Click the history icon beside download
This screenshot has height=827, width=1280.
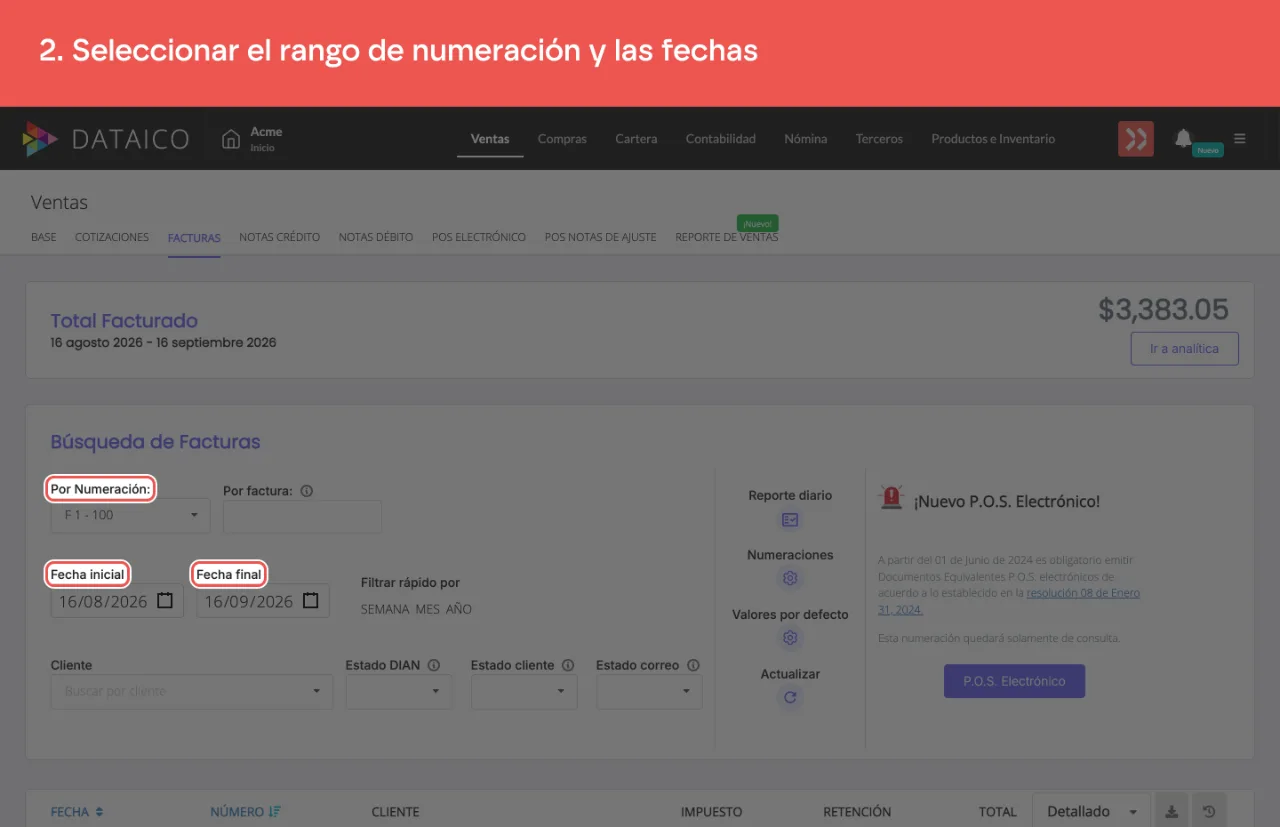[1209, 811]
